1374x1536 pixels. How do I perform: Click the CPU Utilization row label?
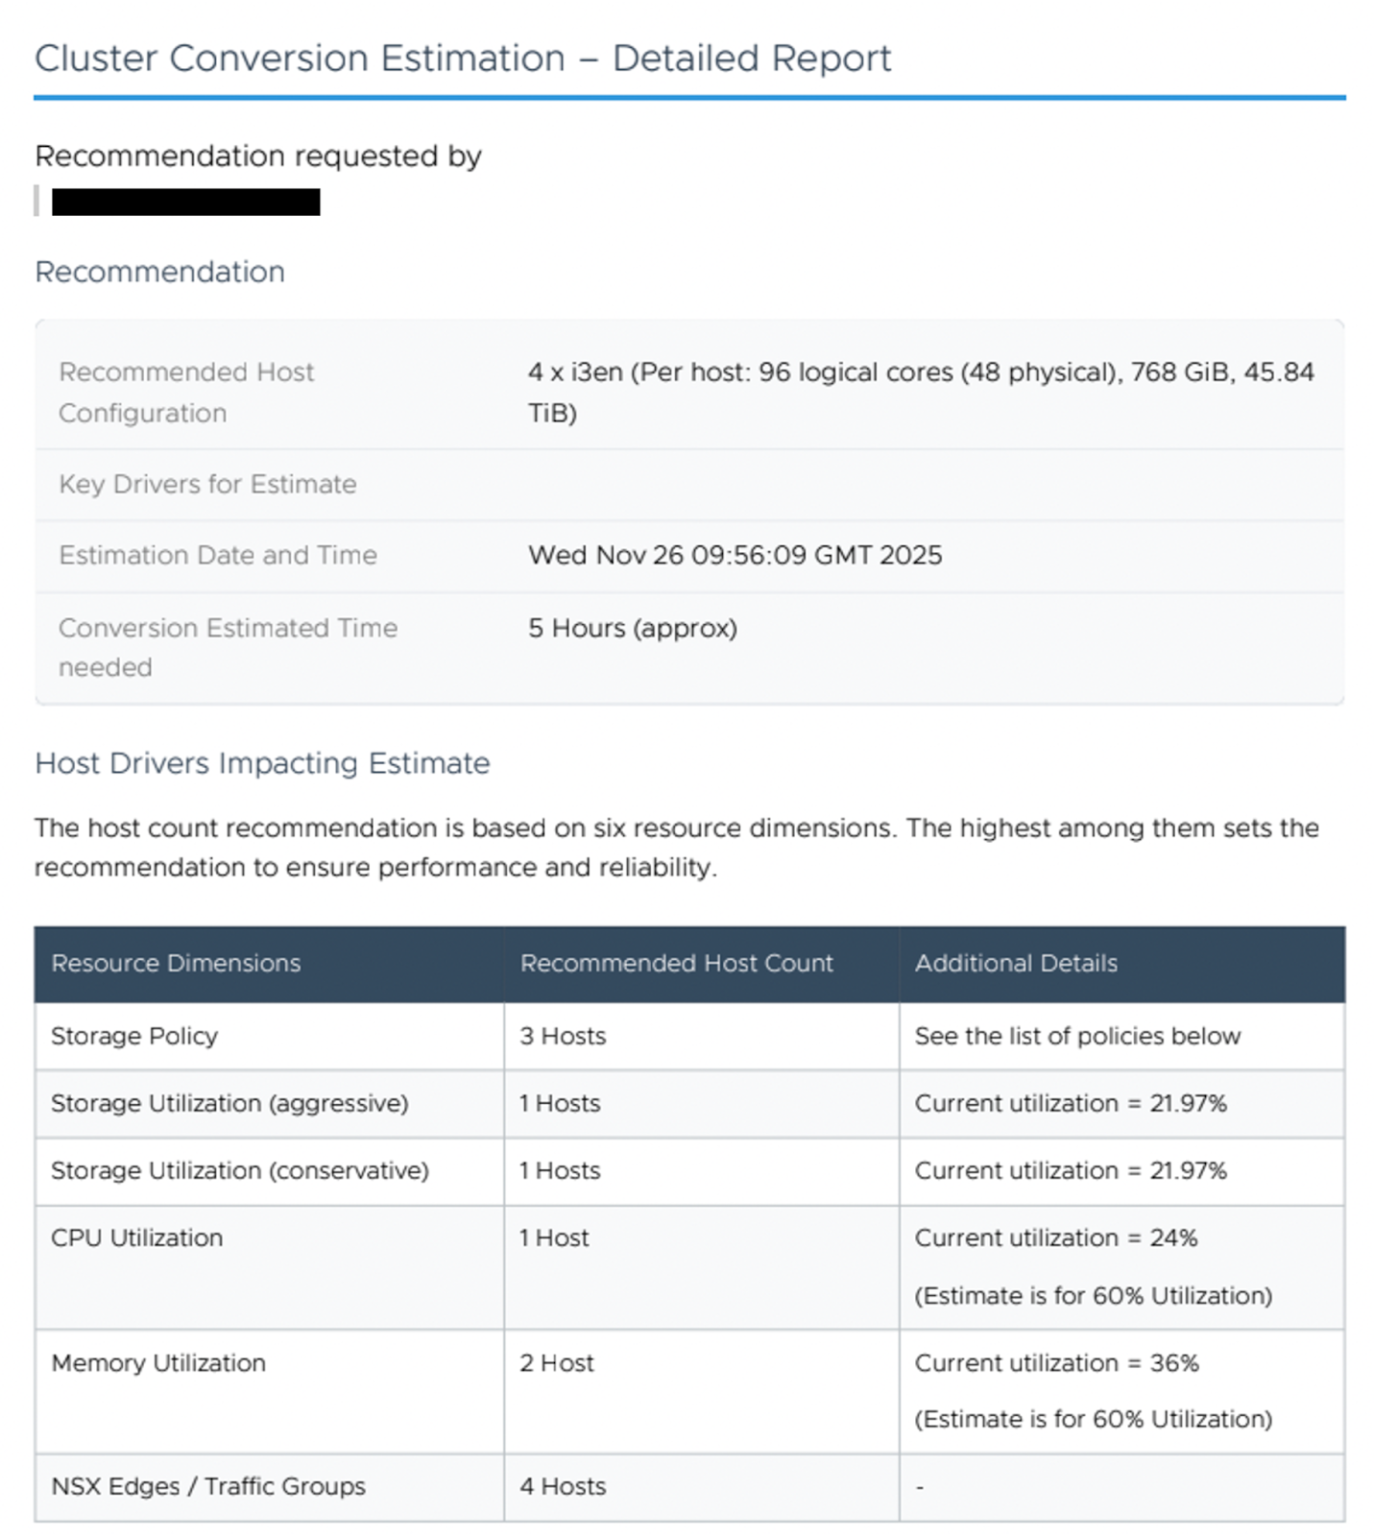137,1238
